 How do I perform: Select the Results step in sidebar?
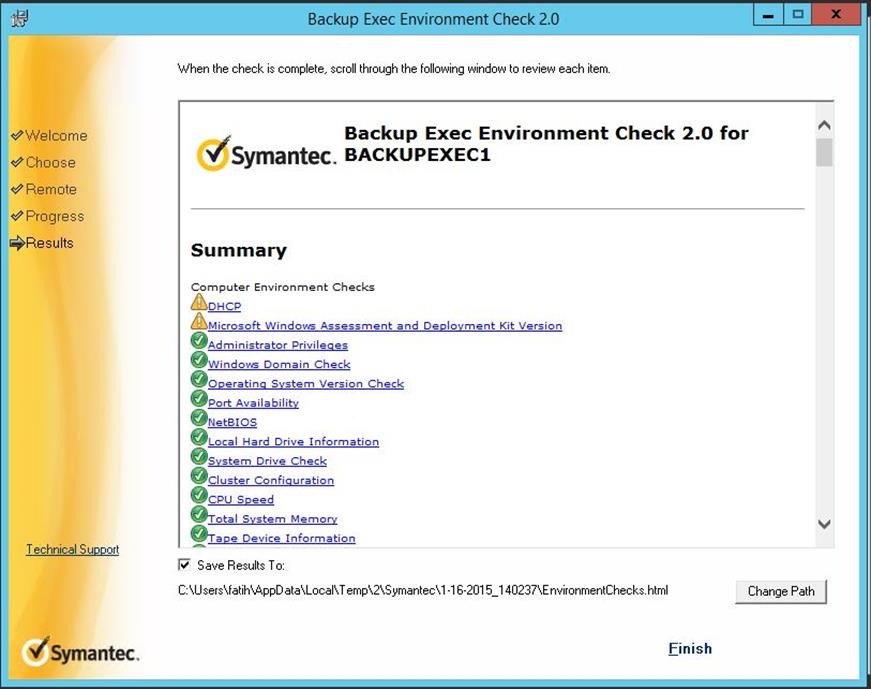49,243
